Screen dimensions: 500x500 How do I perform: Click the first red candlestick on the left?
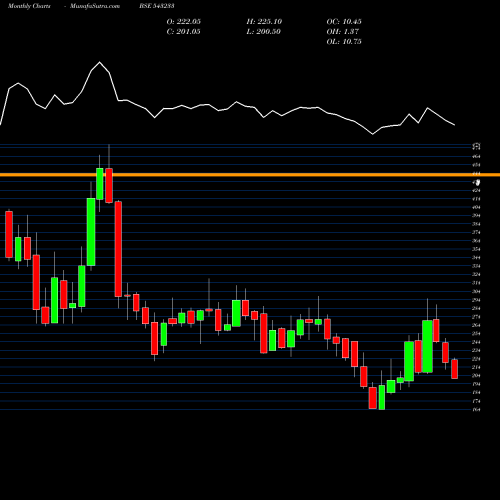tap(9, 234)
